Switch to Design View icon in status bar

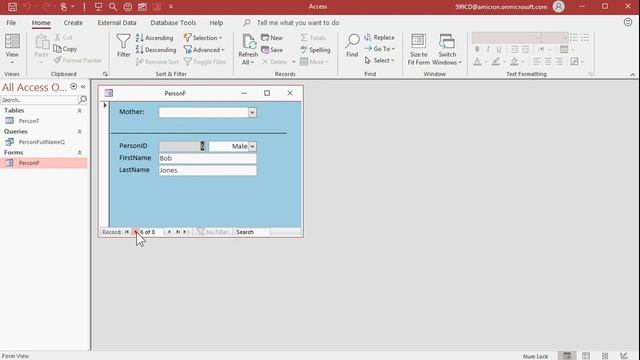click(x=624, y=356)
